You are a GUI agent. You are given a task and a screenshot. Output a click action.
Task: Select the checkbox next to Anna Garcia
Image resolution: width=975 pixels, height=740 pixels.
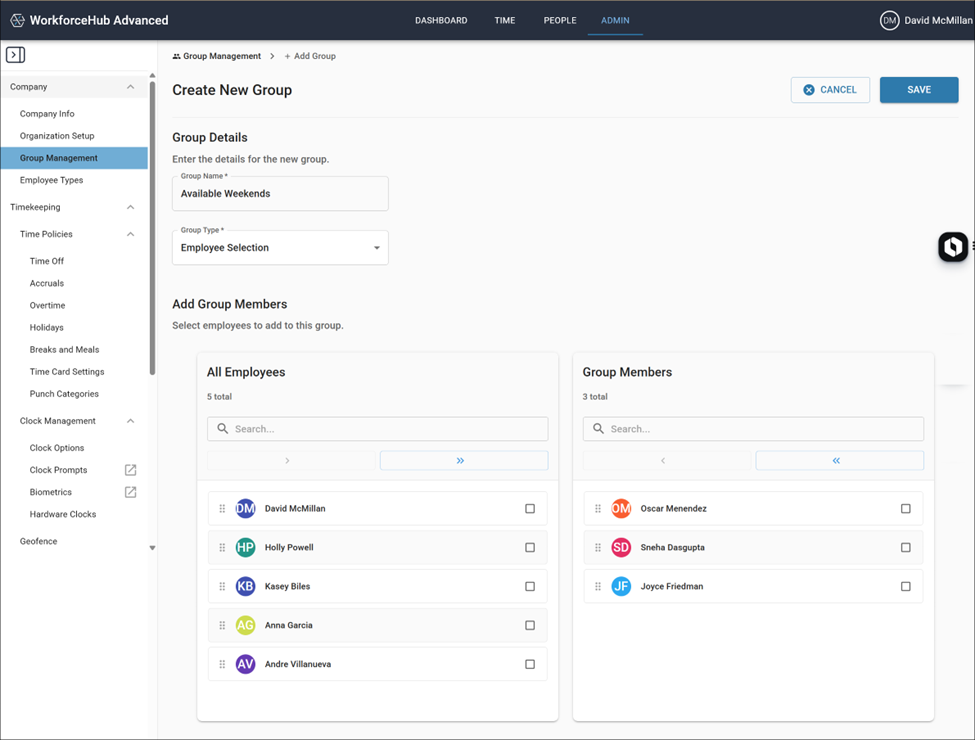click(530, 626)
